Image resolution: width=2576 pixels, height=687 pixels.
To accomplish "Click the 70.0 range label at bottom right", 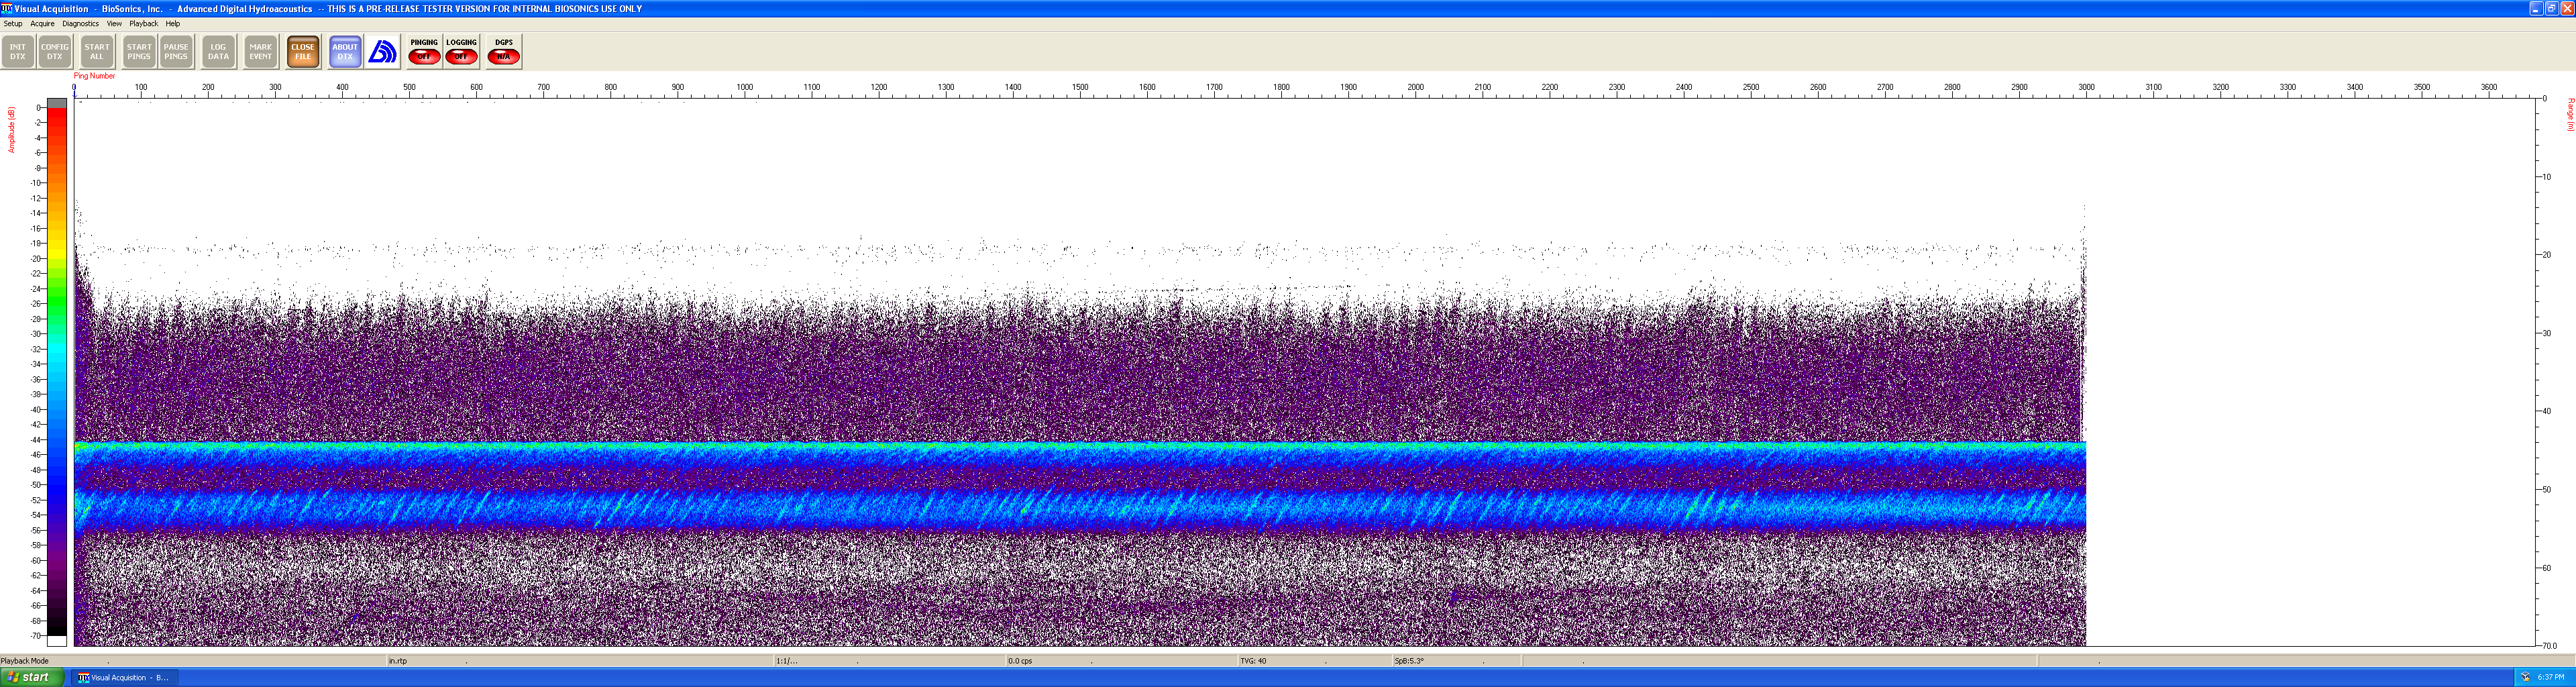I will coord(2549,646).
